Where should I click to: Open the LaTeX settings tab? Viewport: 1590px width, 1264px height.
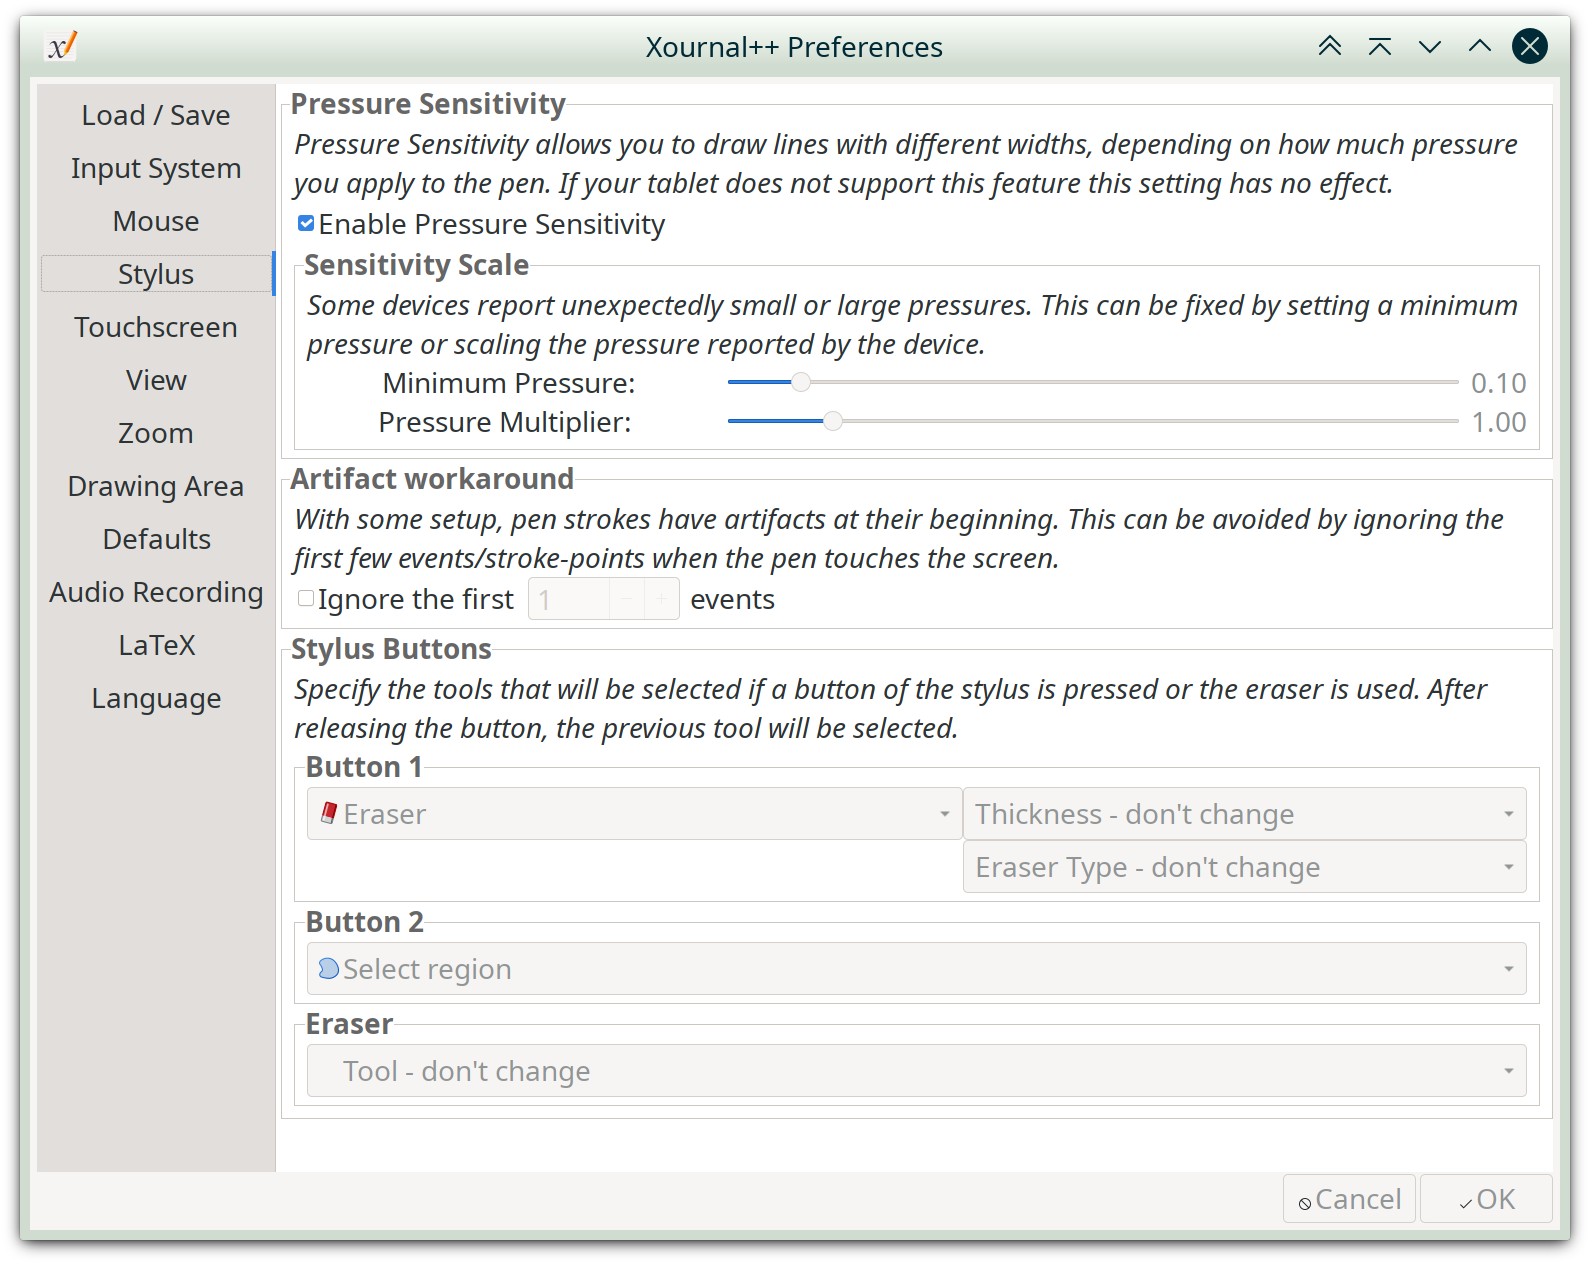point(156,645)
